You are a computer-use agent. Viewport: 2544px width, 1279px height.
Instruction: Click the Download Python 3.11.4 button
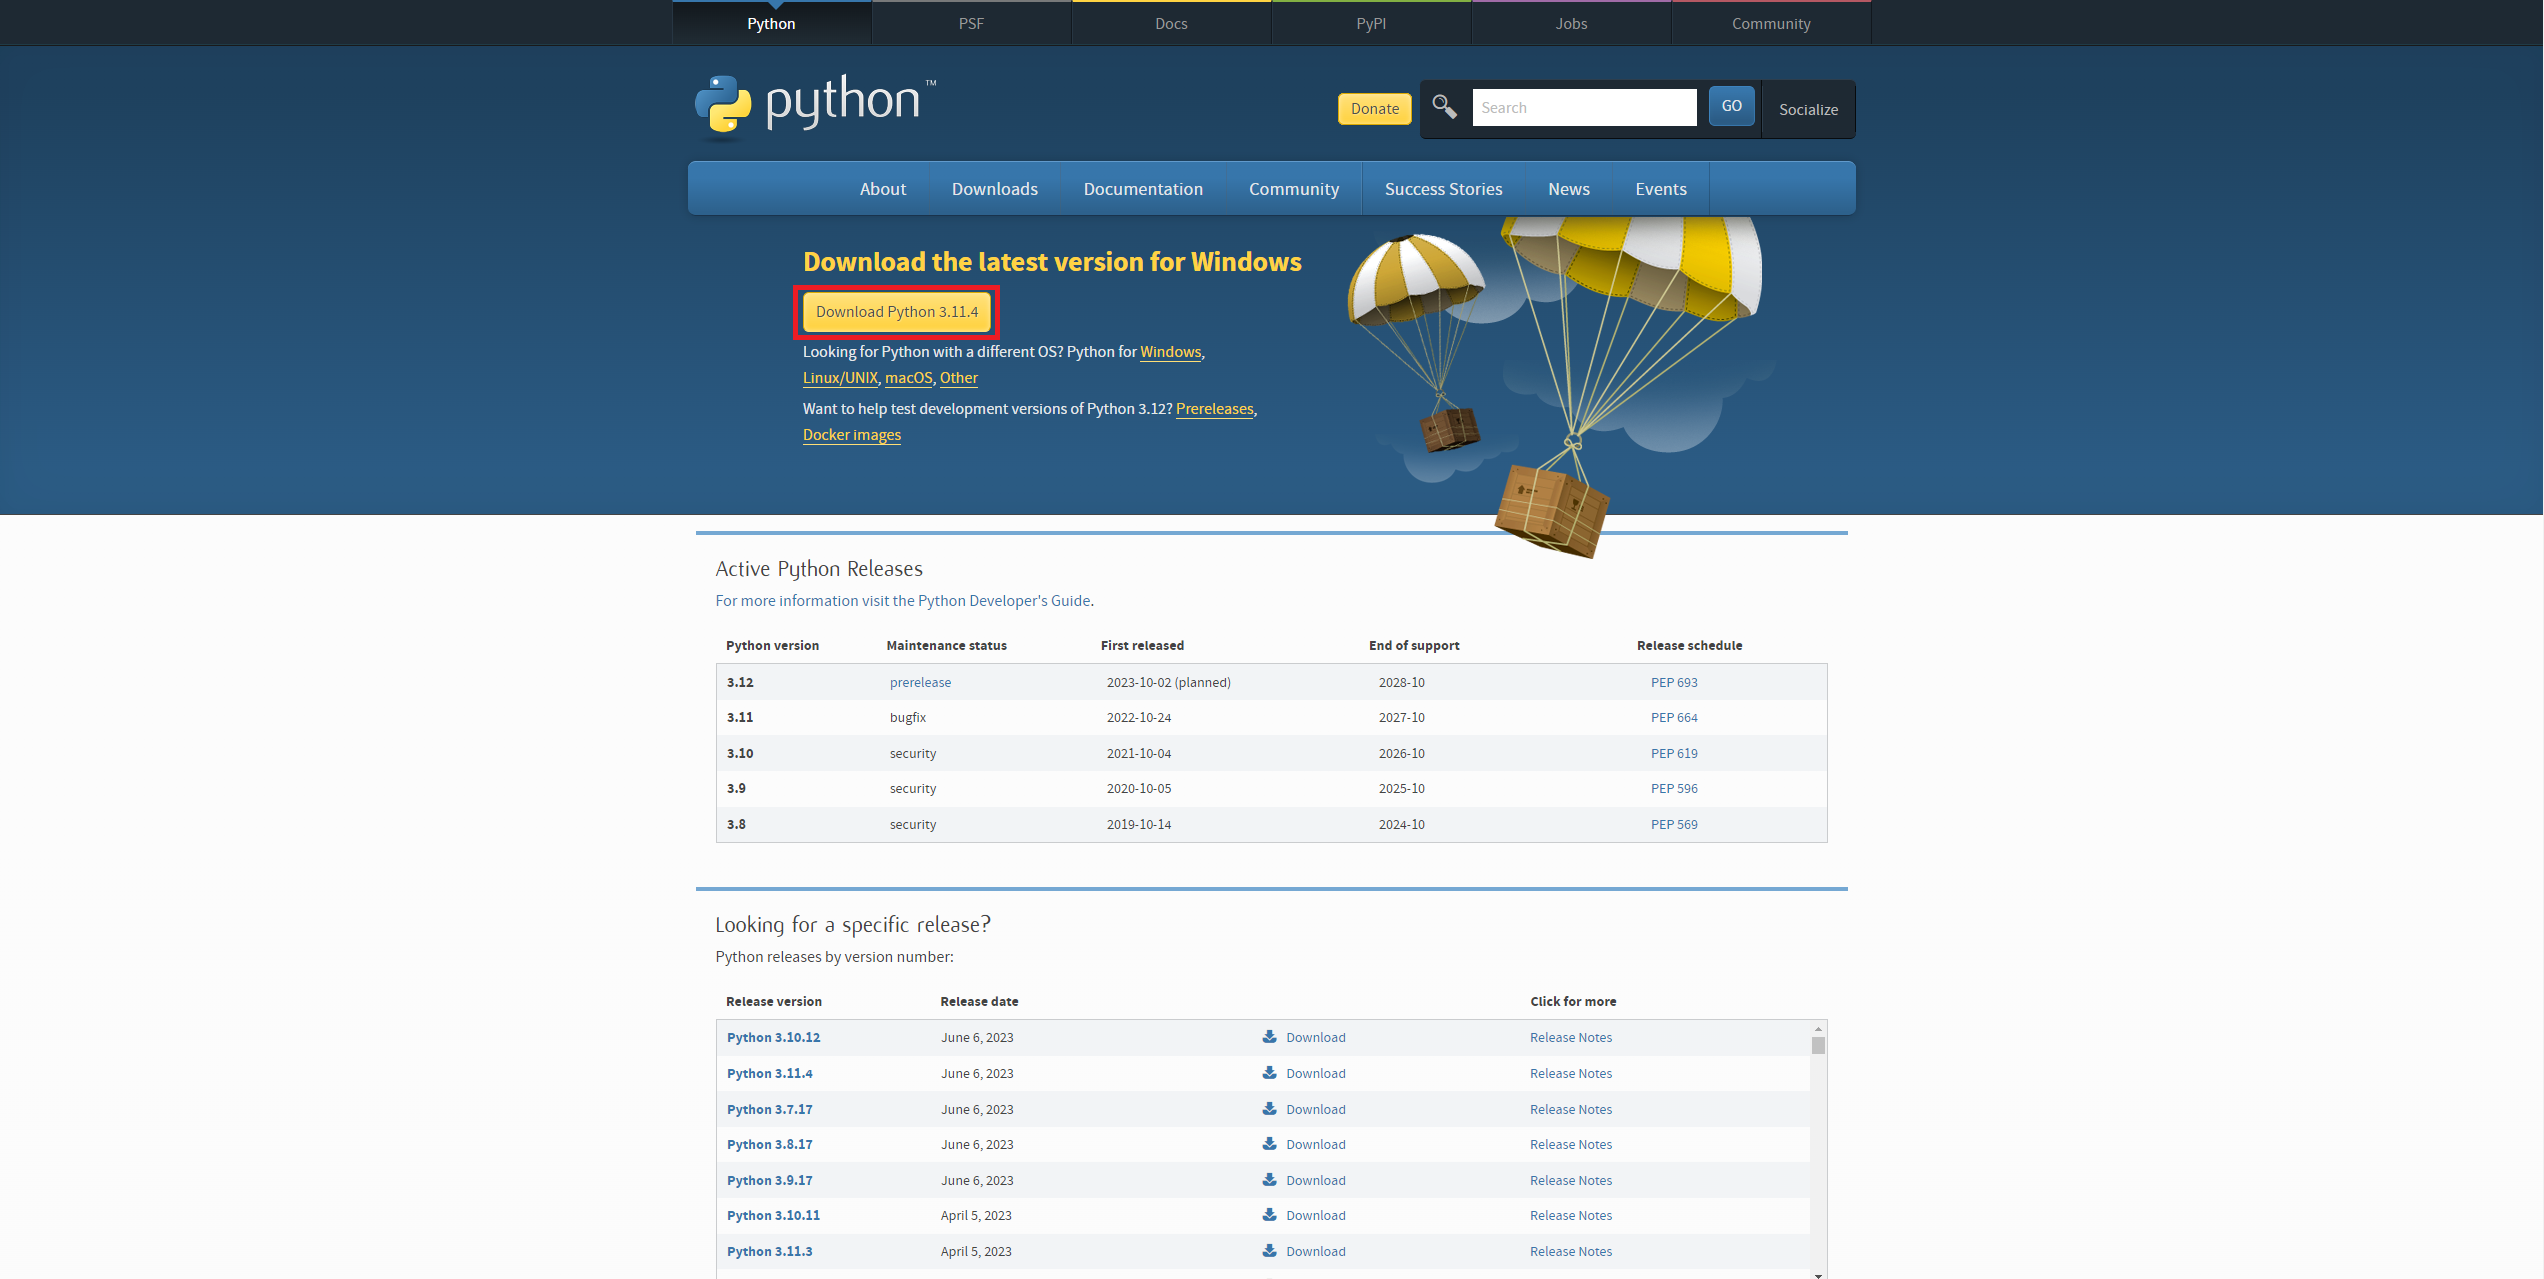(897, 312)
